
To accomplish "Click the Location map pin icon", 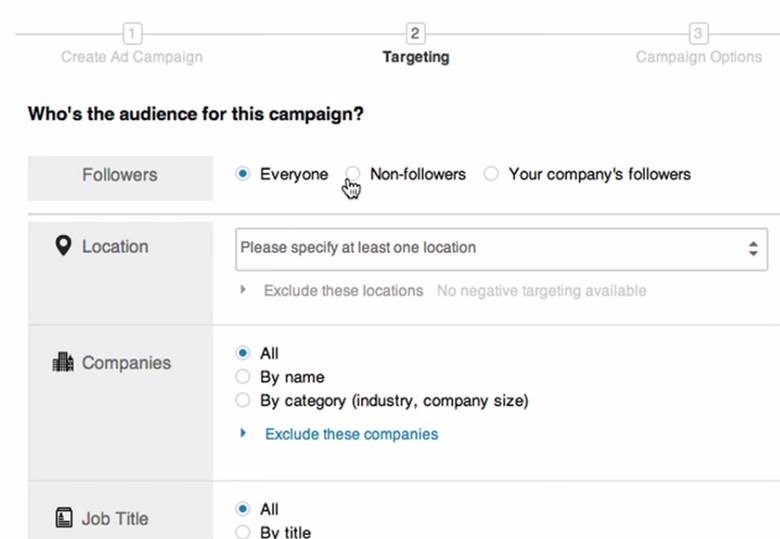I will (x=63, y=246).
